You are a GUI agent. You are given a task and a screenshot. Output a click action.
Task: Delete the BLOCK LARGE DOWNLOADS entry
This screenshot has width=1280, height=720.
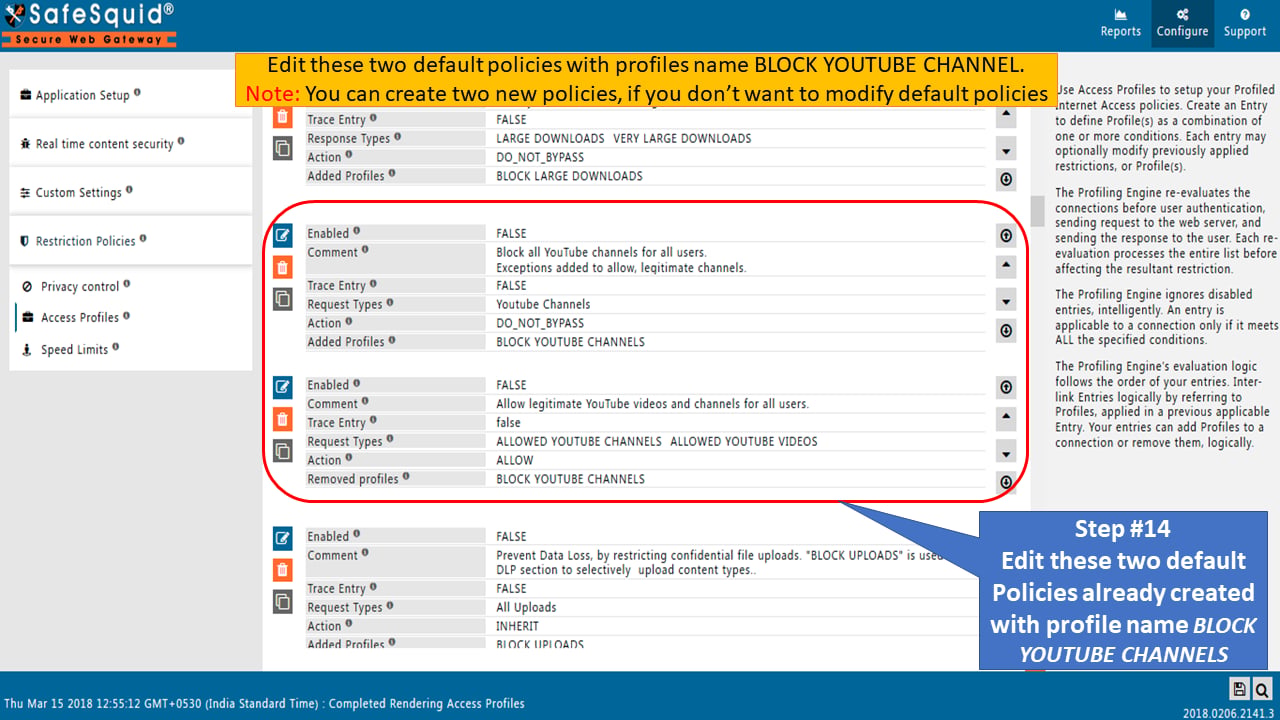(x=283, y=116)
